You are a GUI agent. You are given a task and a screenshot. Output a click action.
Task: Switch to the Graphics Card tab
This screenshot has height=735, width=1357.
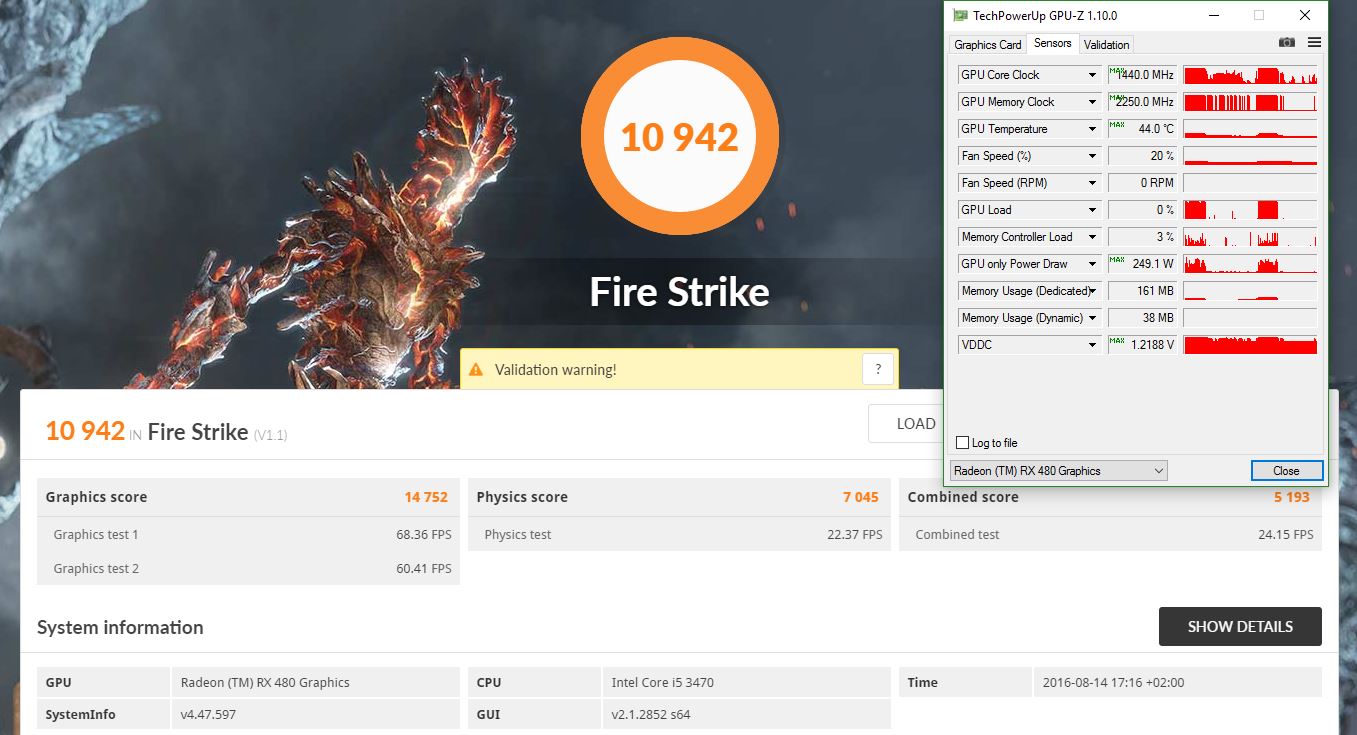click(987, 44)
